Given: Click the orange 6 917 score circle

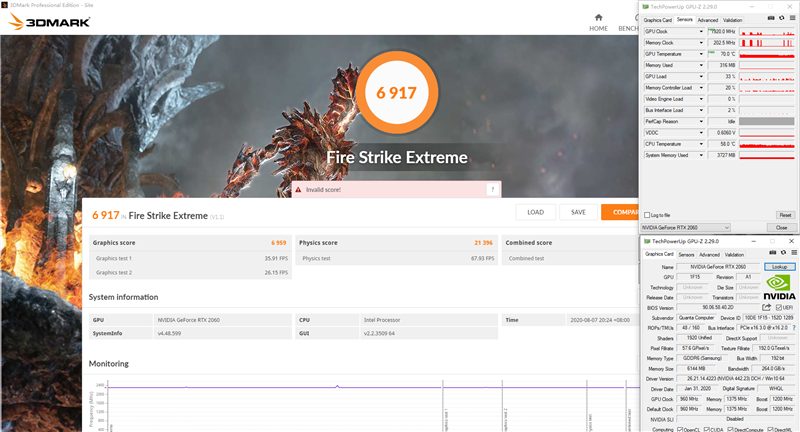Looking at the screenshot, I should click(x=396, y=92).
